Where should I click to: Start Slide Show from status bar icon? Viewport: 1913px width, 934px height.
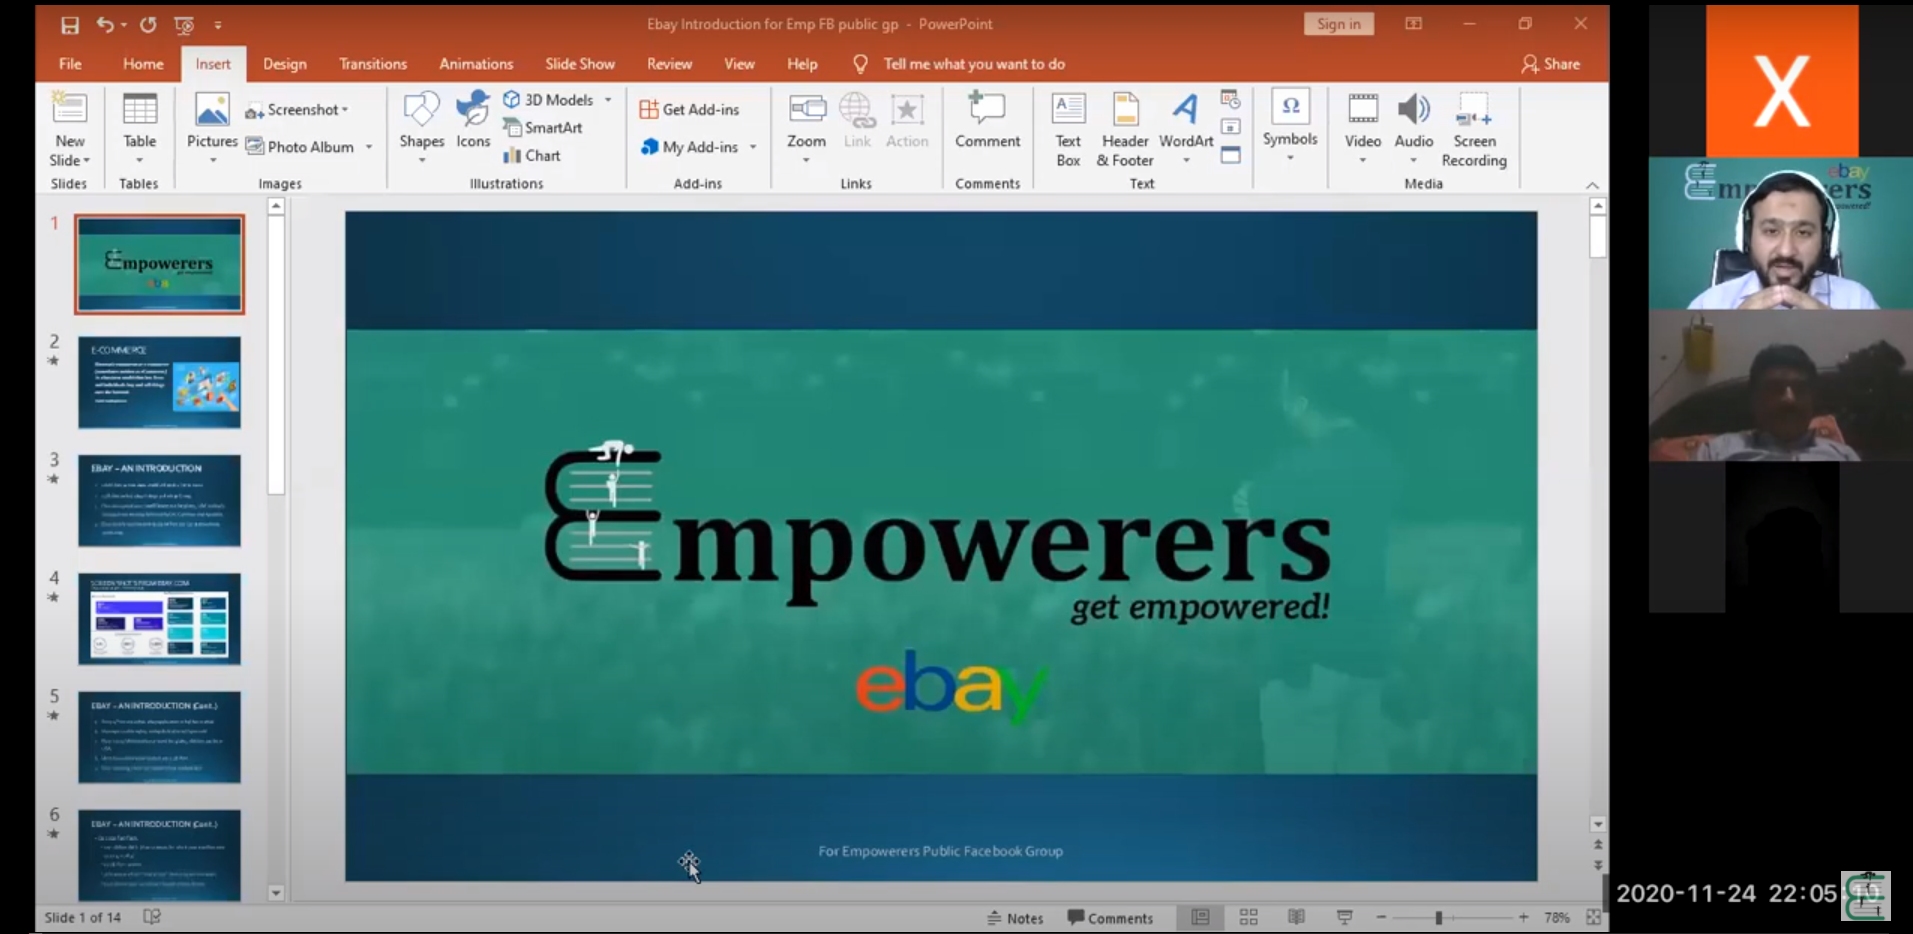[1344, 917]
